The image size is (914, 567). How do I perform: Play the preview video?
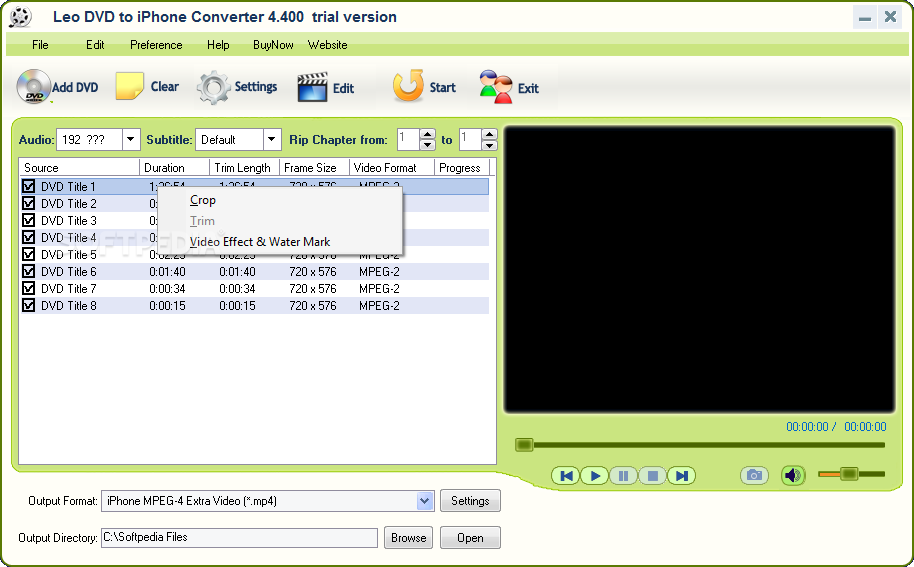pyautogui.click(x=595, y=476)
